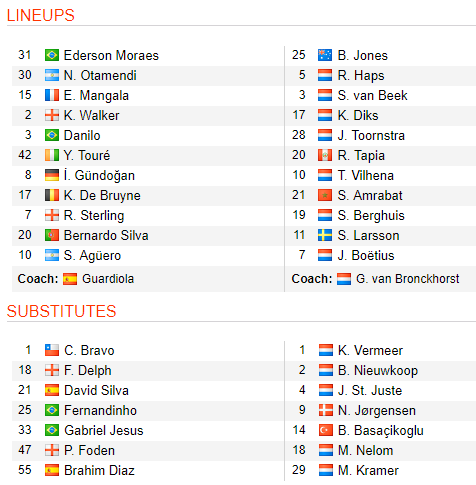Viewport: 476px width, 485px height.
Task: Click the Morocco flag next to S. Amrabat
Action: click(x=325, y=195)
